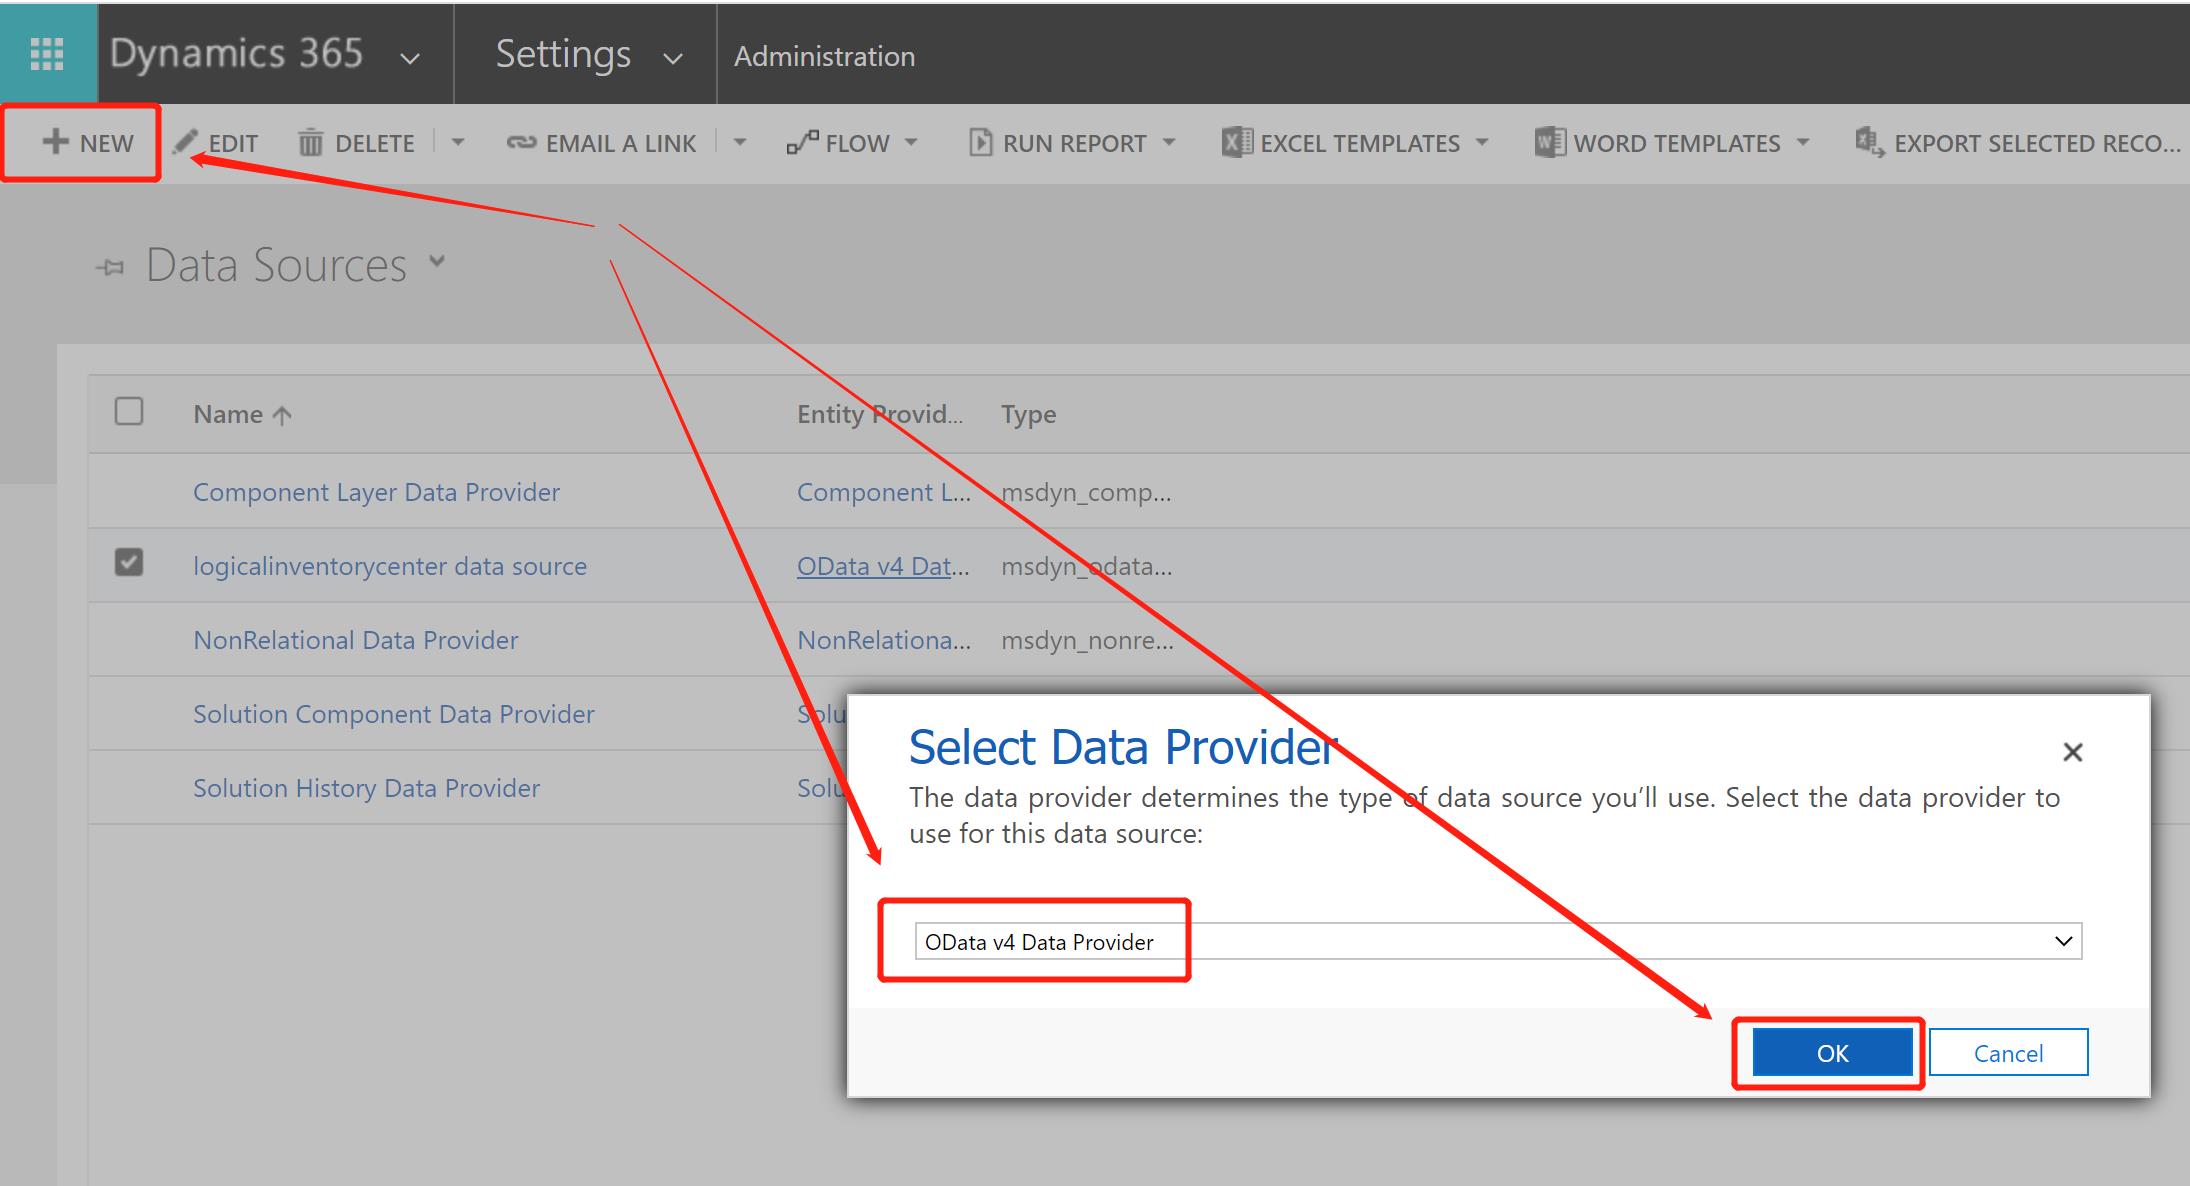Click the FLOW icon in the toolbar
The width and height of the screenshot is (2190, 1186).
coord(803,143)
